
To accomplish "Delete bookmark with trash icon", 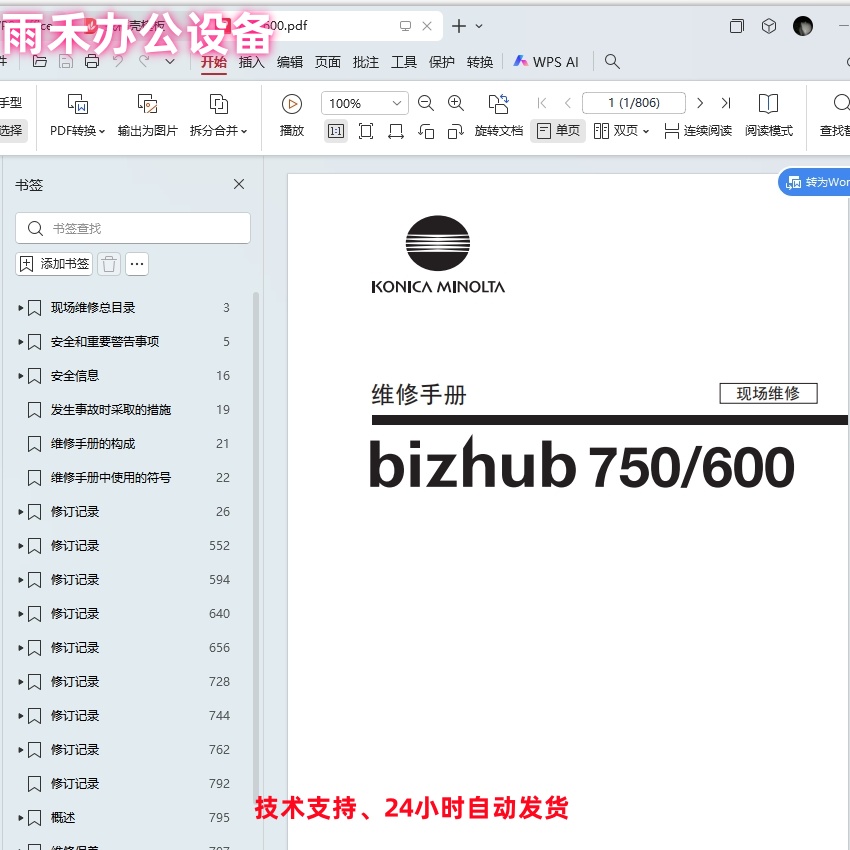I will 109,264.
